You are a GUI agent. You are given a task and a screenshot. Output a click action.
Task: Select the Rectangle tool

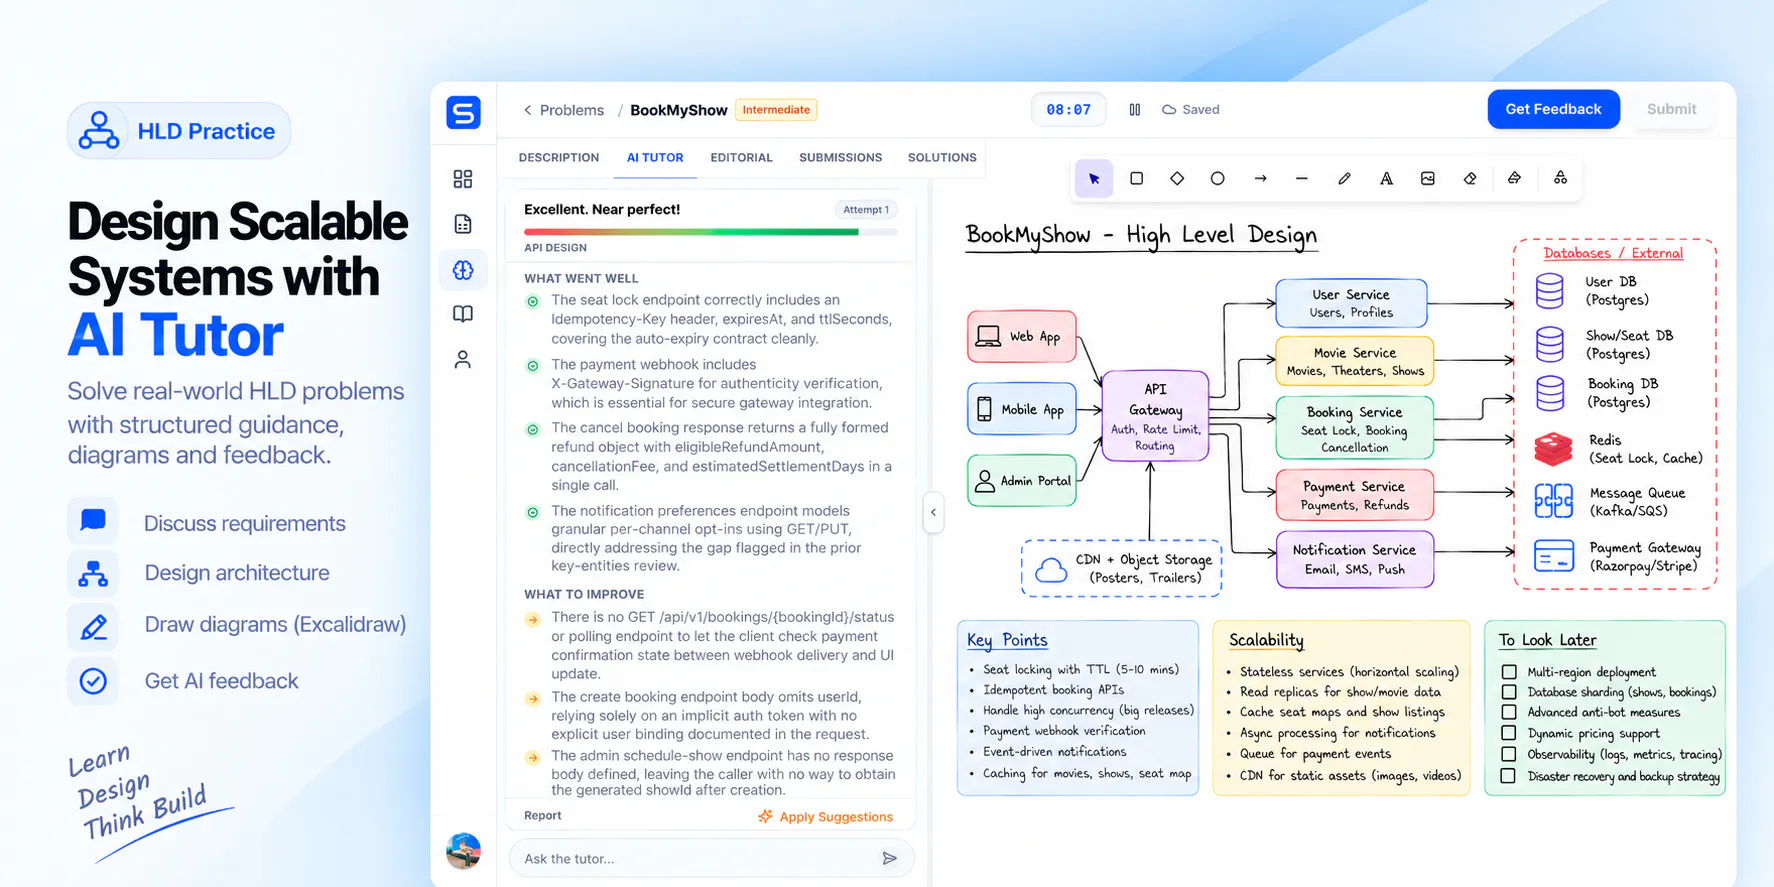1136,179
